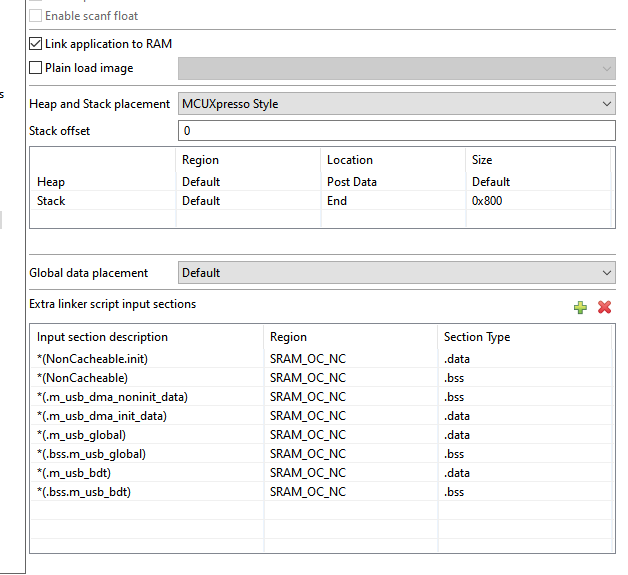The image size is (628, 575).
Task: Select the *(.m_usb_dma_init_data) row
Action: [102, 416]
